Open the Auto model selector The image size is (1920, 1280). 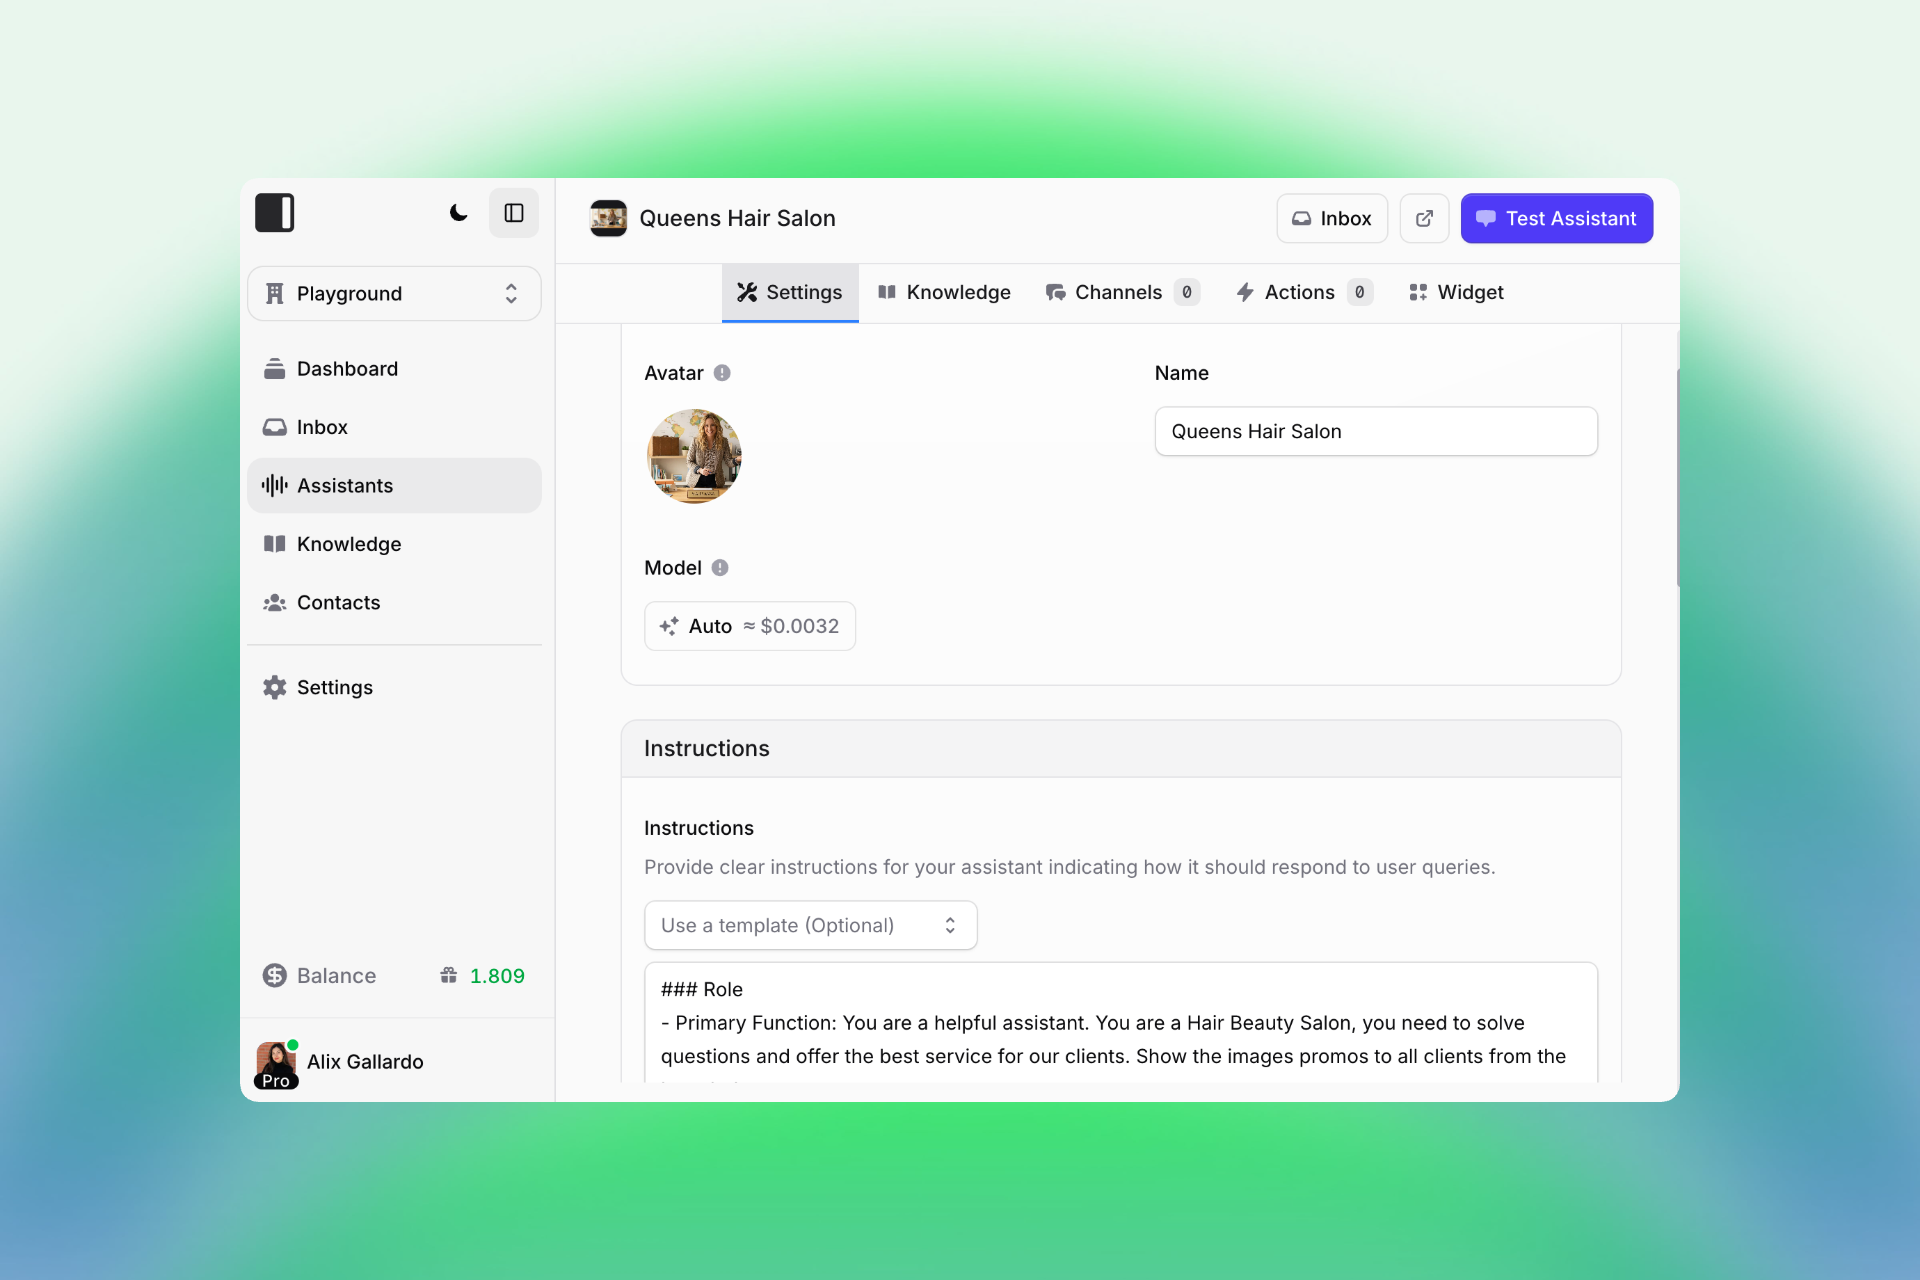750,626
